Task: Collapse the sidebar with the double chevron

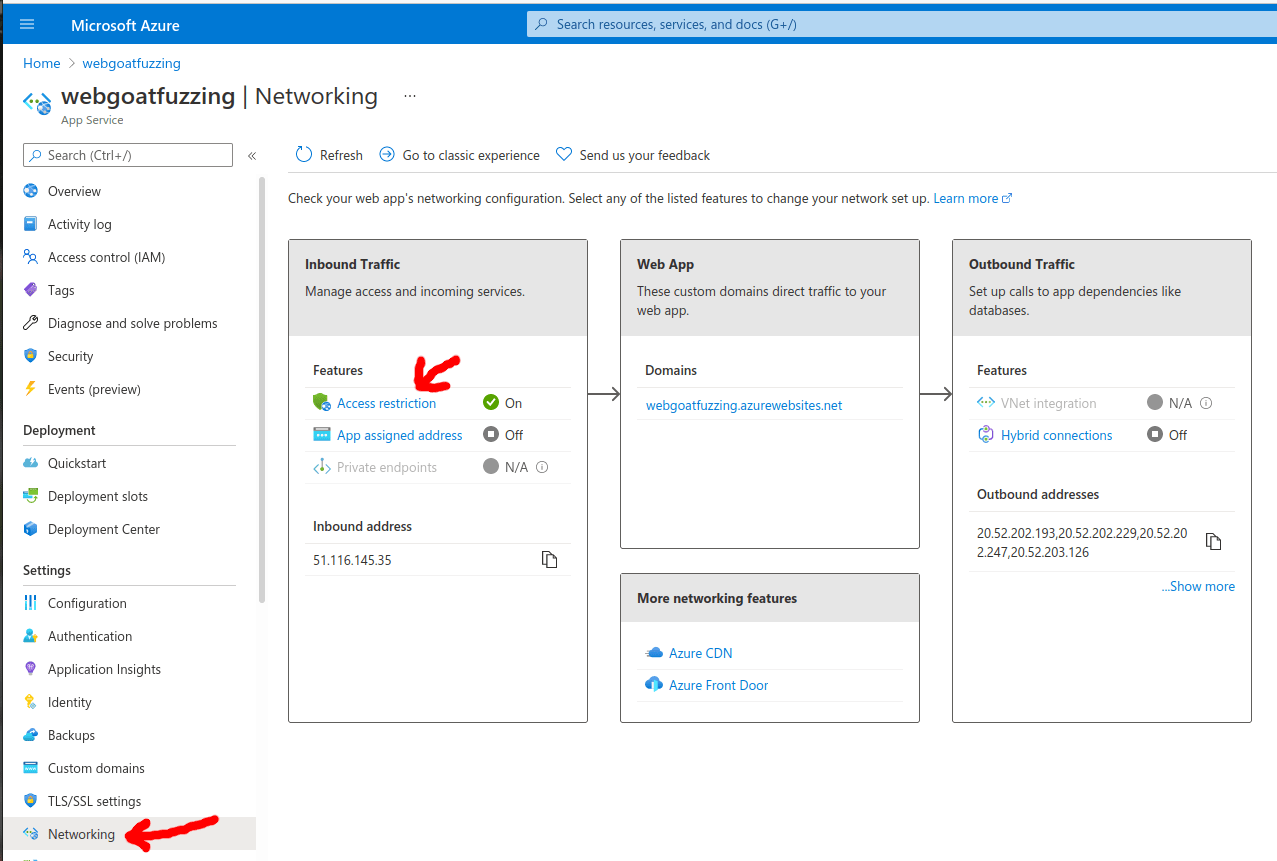Action: pyautogui.click(x=252, y=155)
